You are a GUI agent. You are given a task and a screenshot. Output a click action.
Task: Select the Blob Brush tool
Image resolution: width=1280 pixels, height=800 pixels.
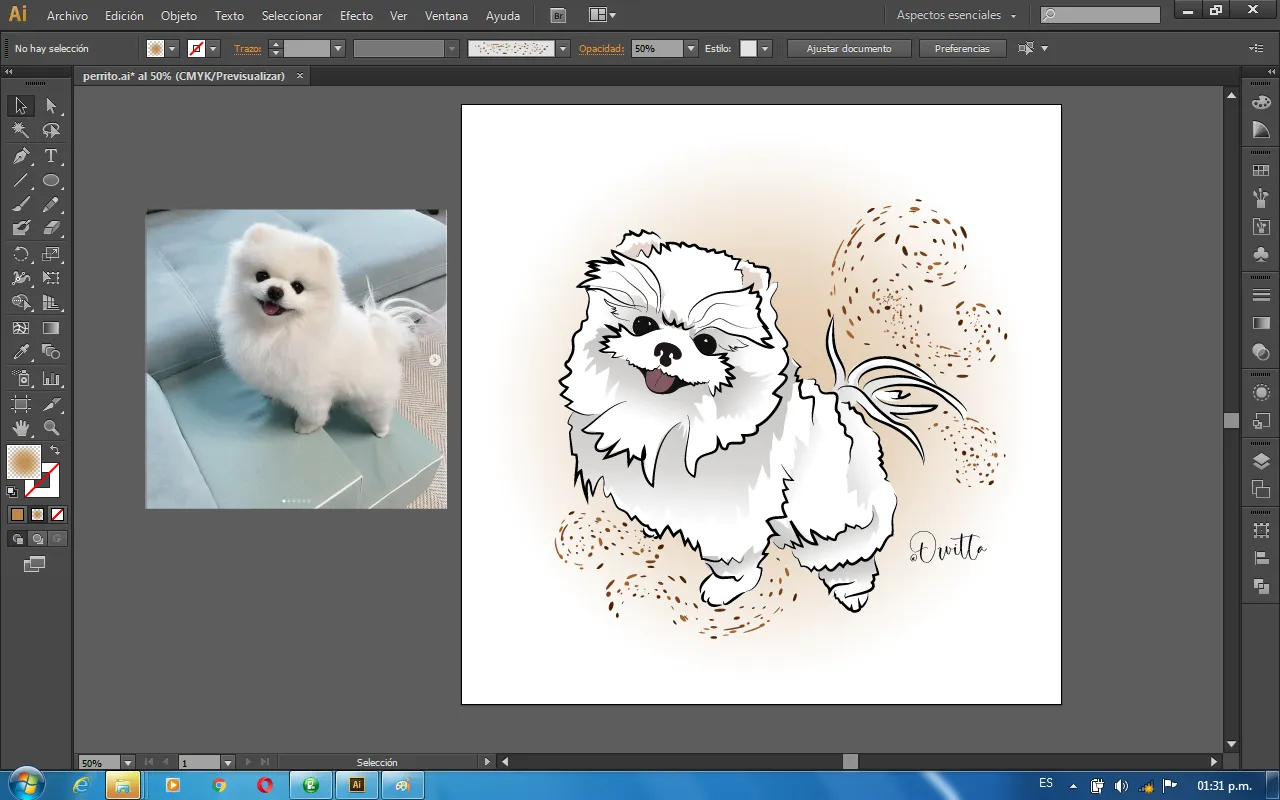coord(20,228)
